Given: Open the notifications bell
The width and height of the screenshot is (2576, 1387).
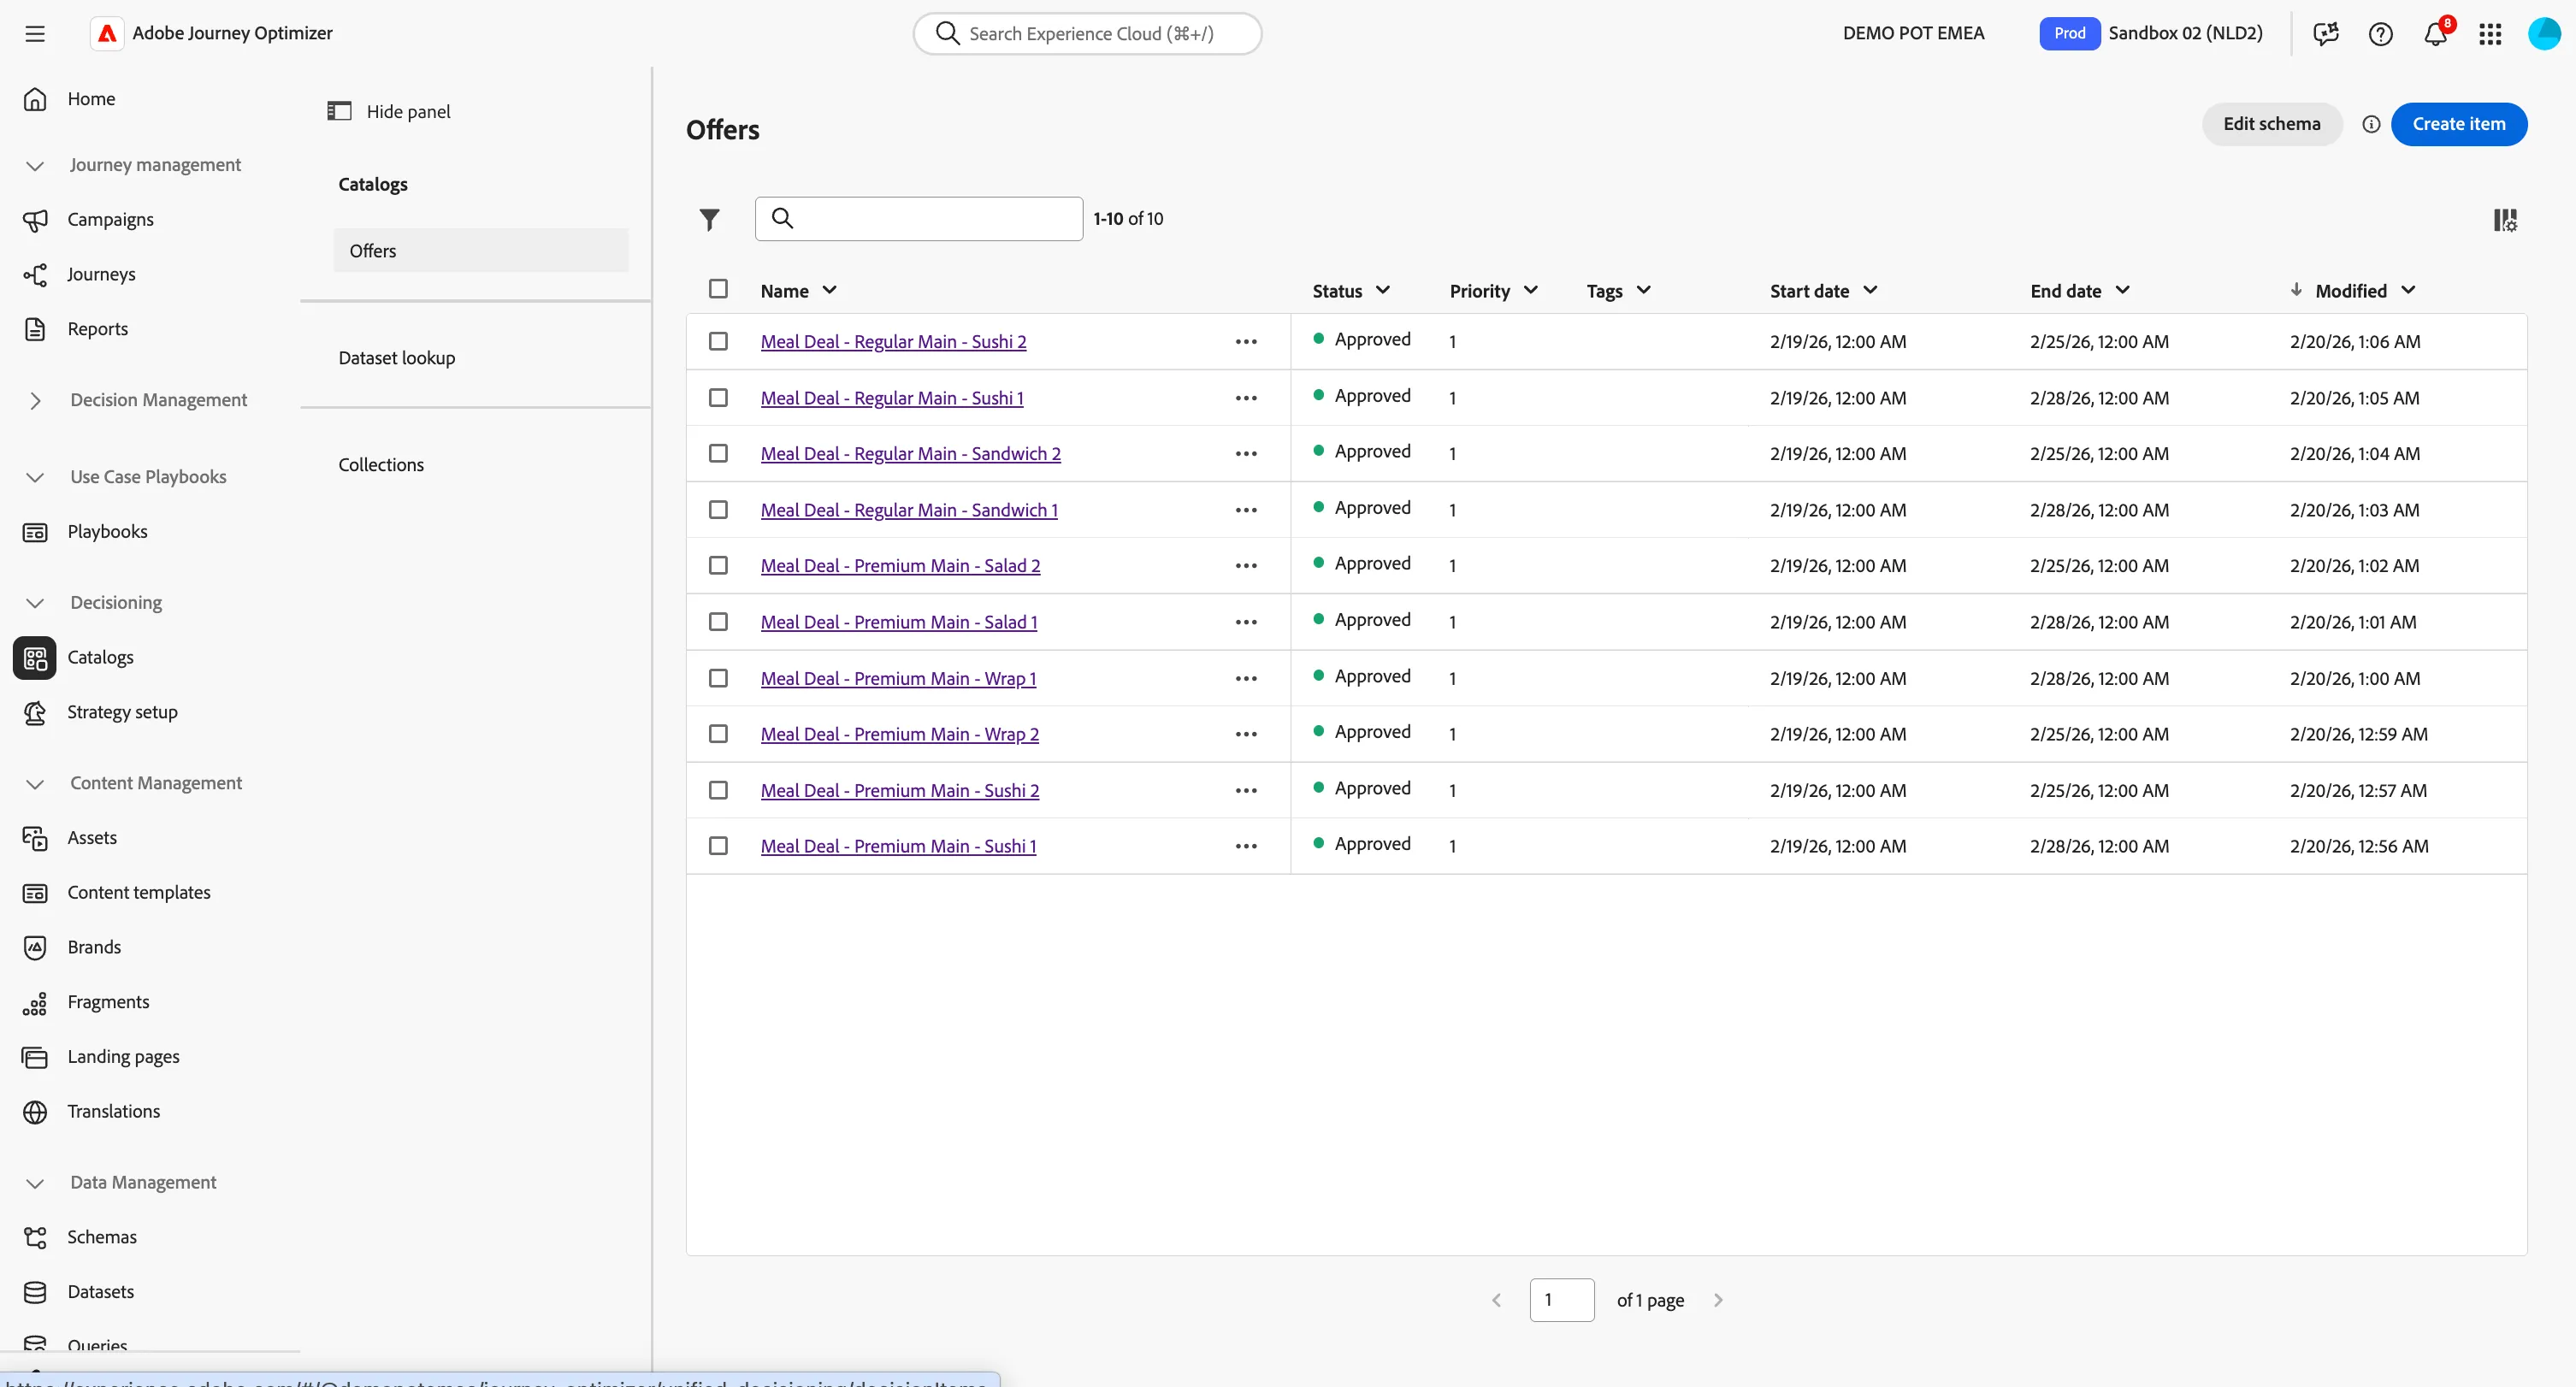Looking at the screenshot, I should tap(2435, 34).
